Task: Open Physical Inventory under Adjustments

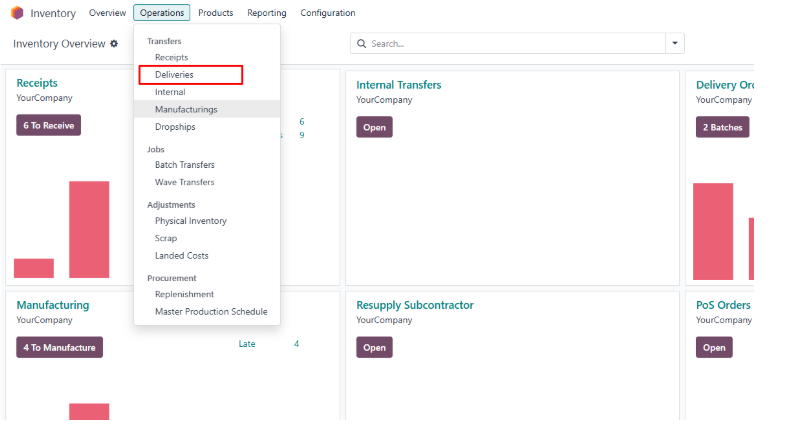Action: tap(190, 221)
